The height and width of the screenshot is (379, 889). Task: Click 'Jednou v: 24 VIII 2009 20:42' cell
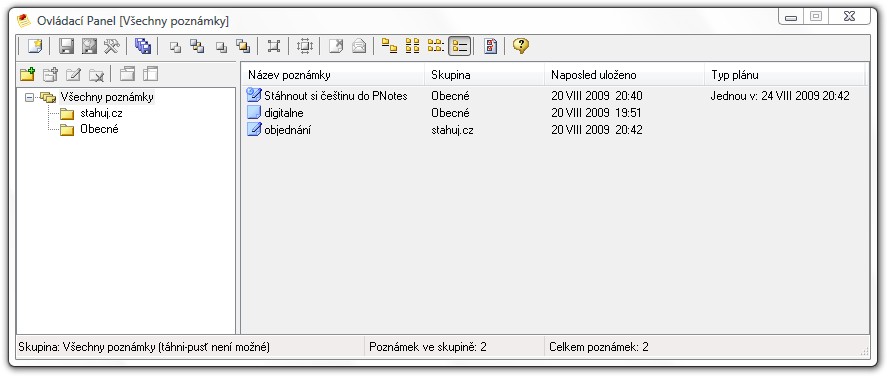point(780,96)
